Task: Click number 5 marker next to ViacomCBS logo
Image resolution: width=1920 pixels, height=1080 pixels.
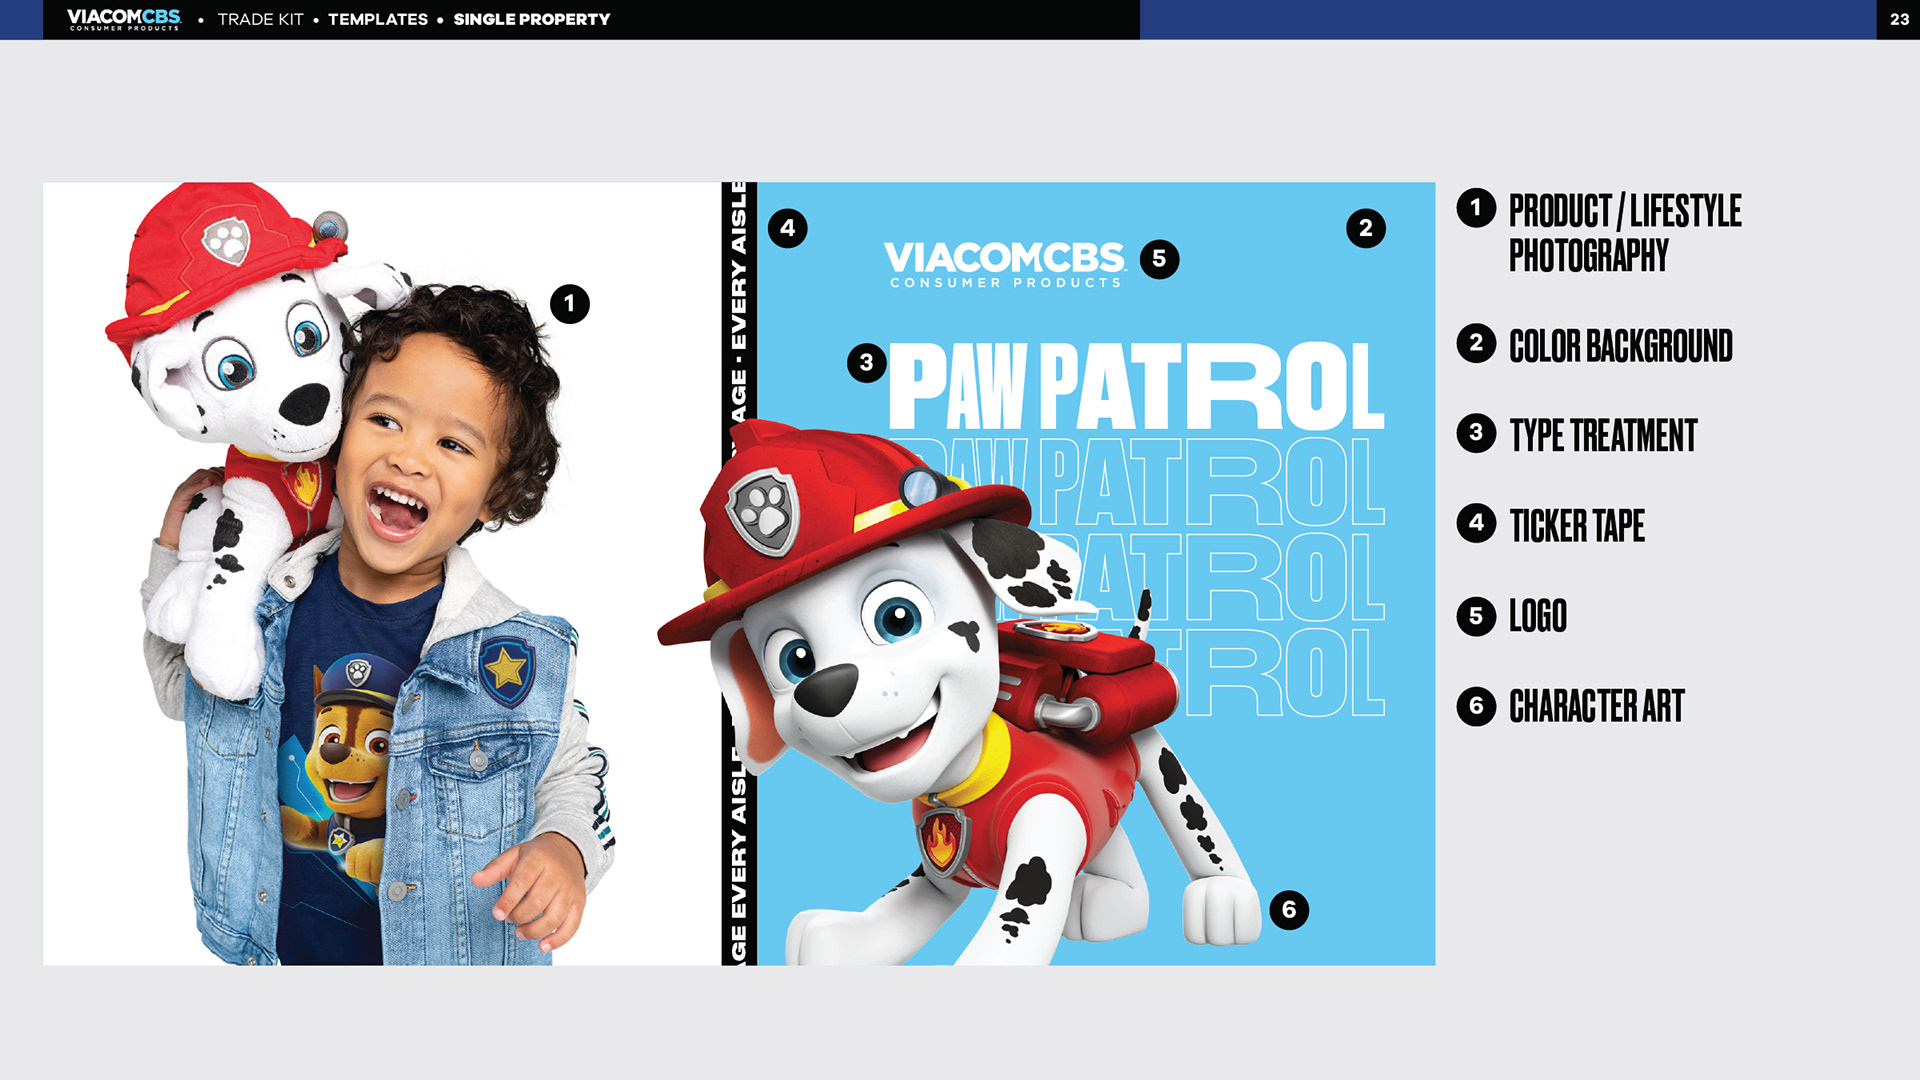Action: (x=1159, y=259)
